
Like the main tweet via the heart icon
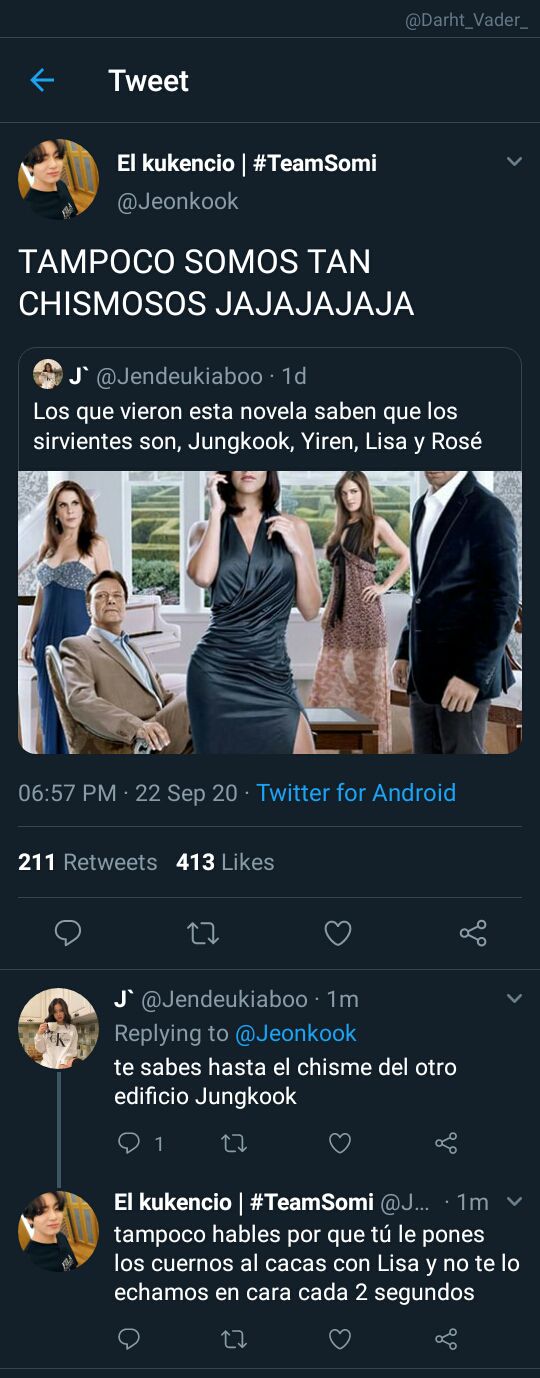coord(338,933)
